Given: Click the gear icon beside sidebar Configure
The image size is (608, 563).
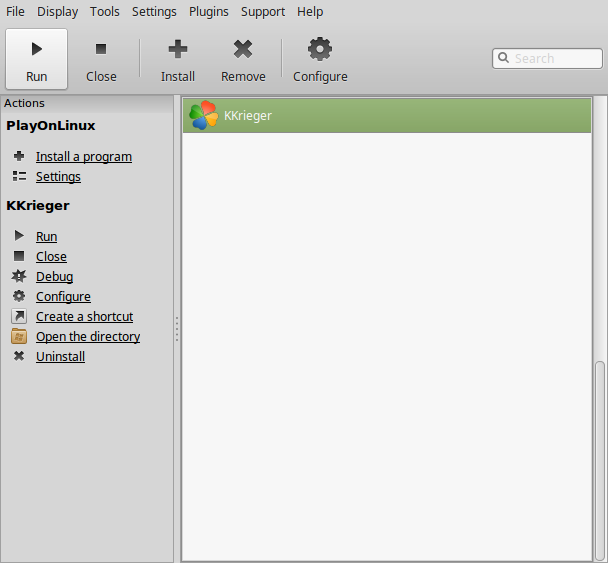Looking at the screenshot, I should click(x=19, y=296).
